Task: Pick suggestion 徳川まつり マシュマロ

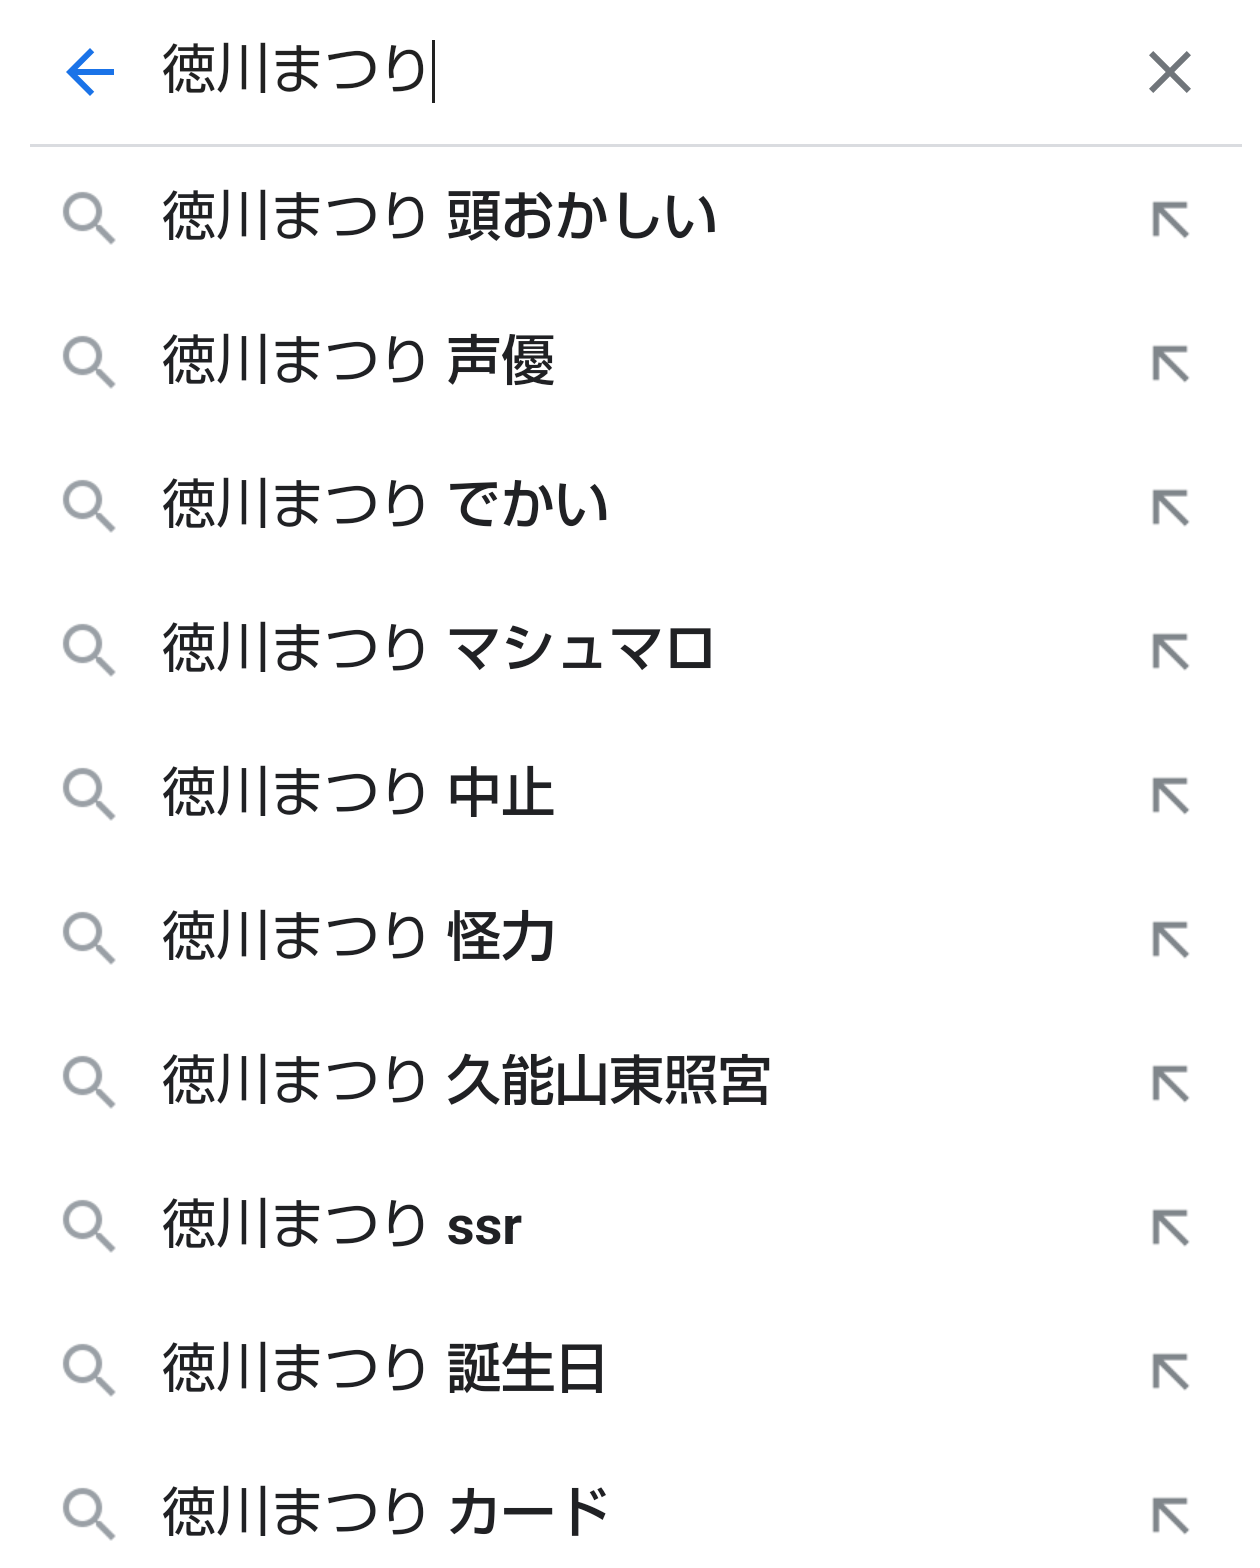Action: (x=438, y=649)
